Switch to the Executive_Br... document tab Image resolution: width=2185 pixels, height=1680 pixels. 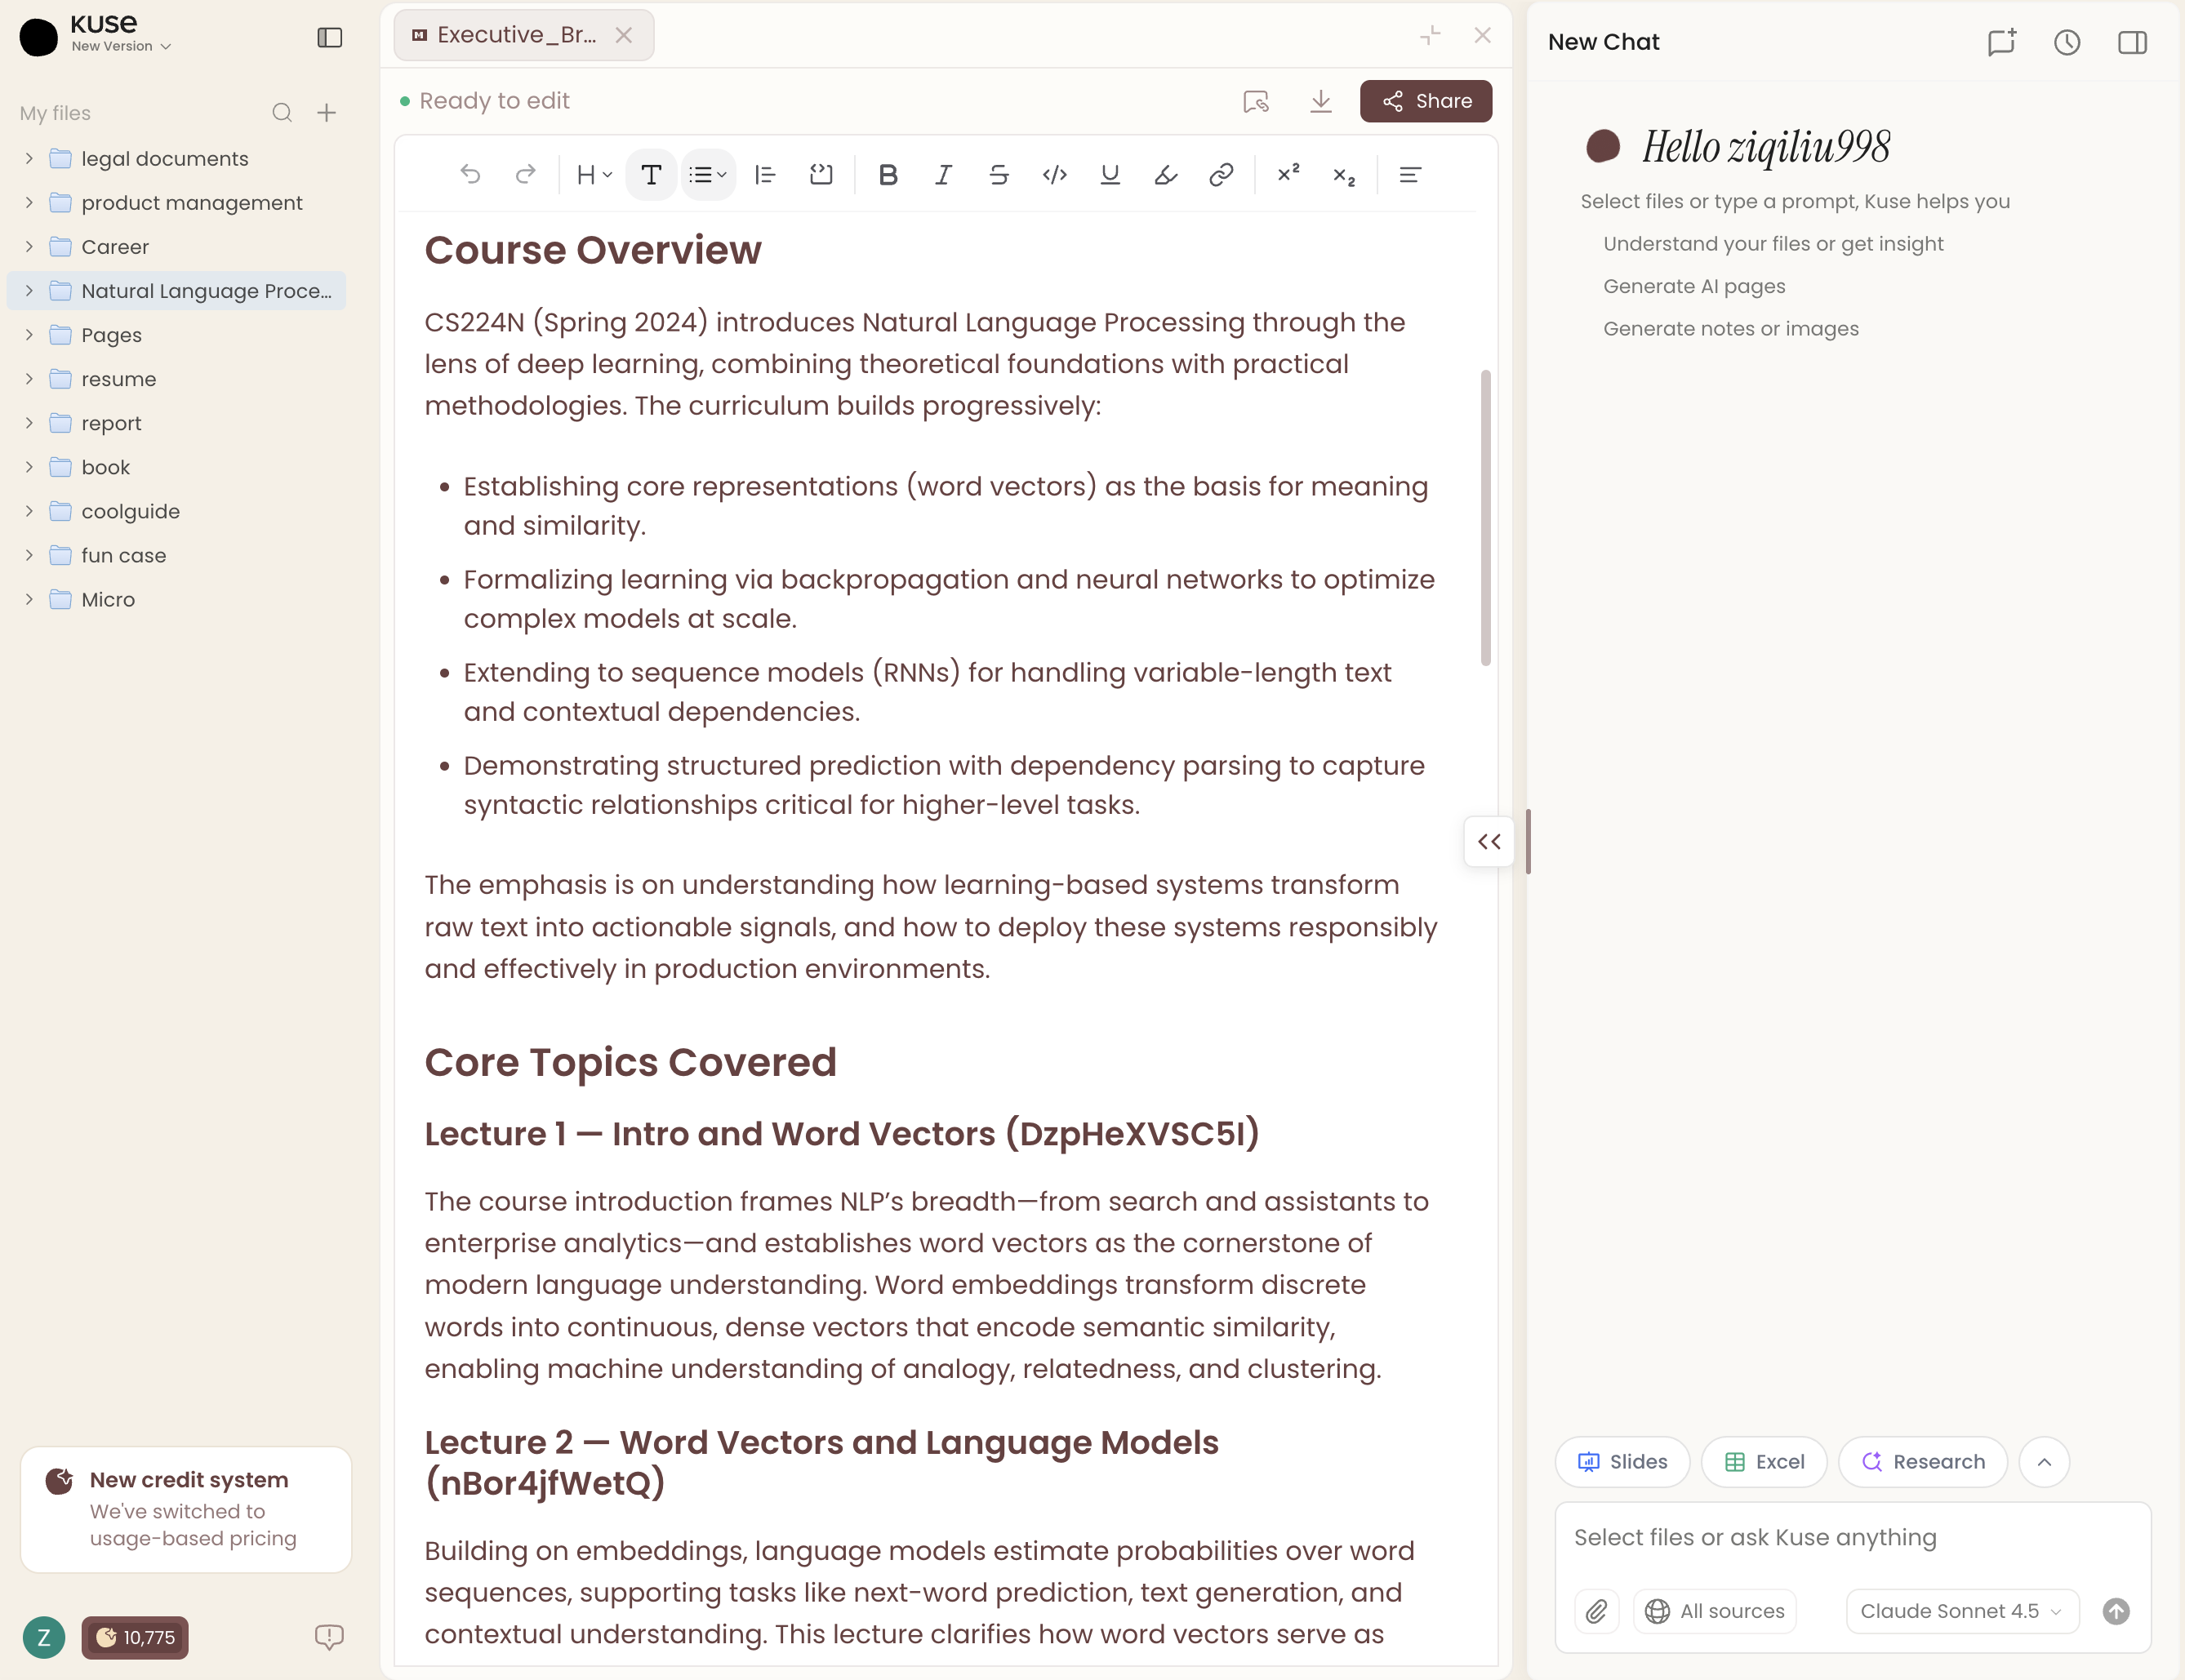516,35
